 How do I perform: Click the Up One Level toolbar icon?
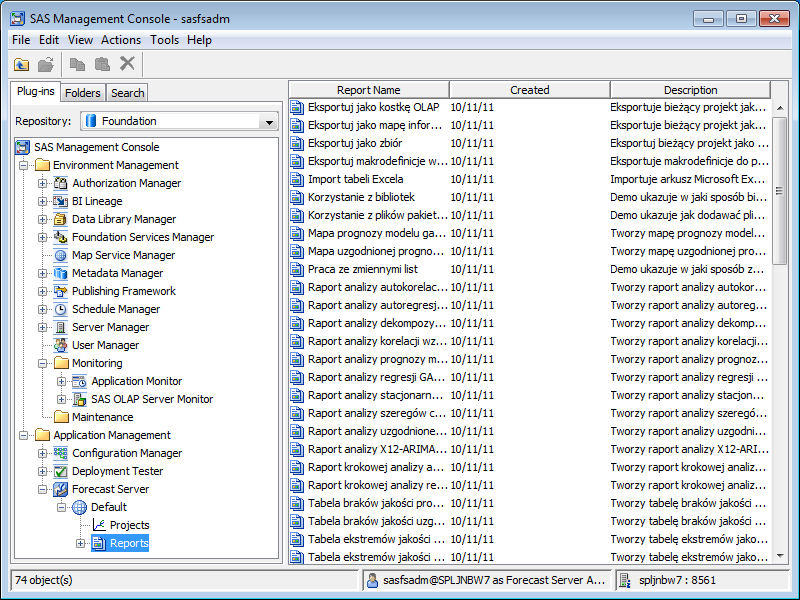(x=21, y=64)
